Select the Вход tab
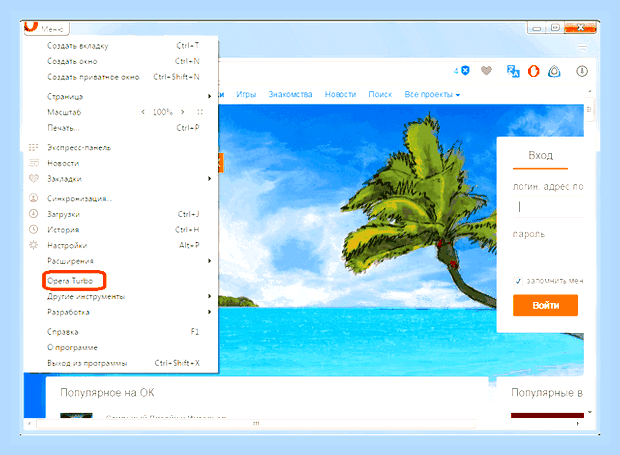Viewport: 620px width, 455px height. point(540,155)
